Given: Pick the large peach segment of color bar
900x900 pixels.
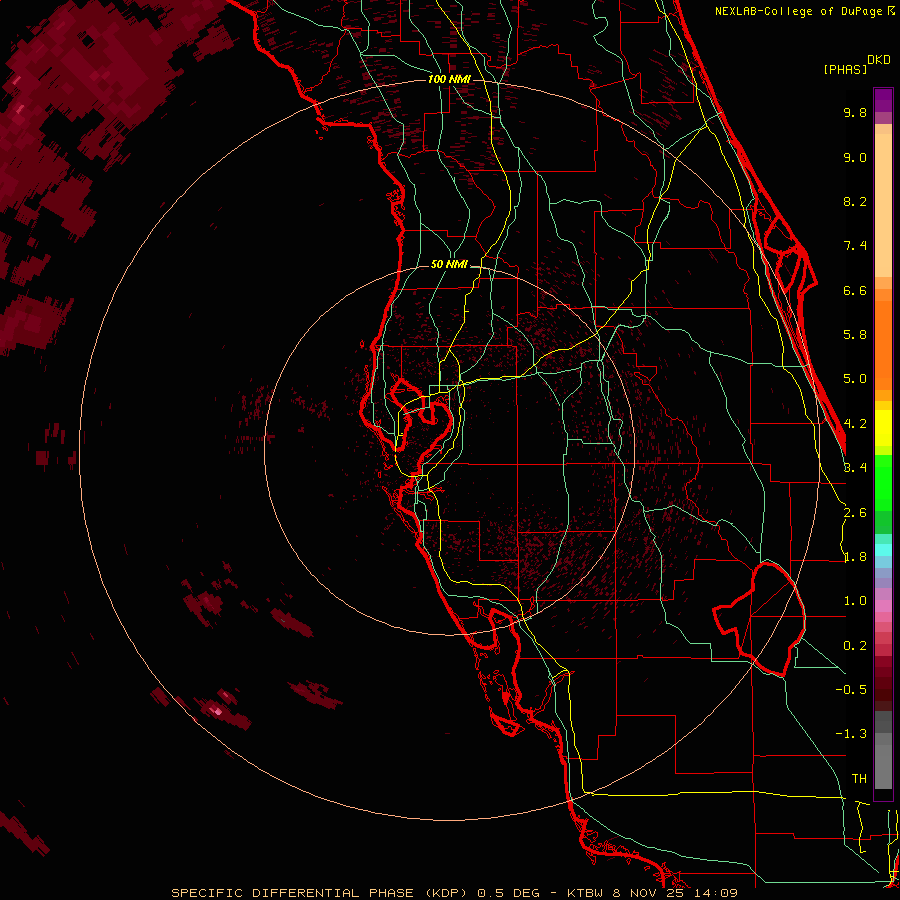Looking at the screenshot, I should coord(883,205).
